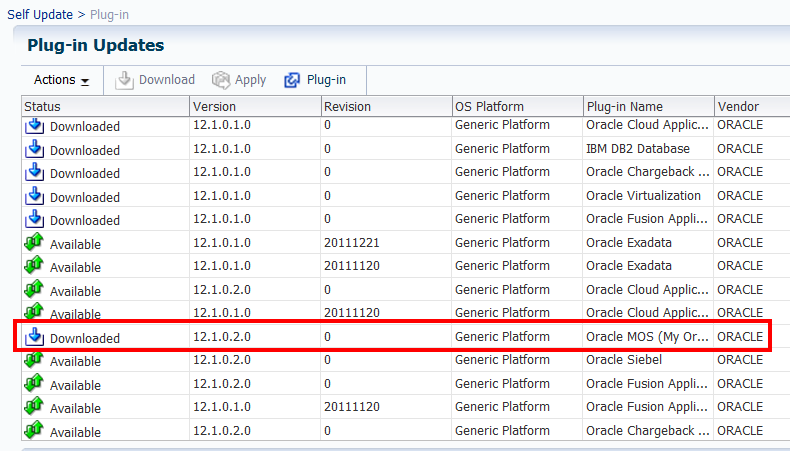Click Available icon for Oracle Fusion Appli... version 12.1.0.2.0
This screenshot has width=790, height=451.
pos(34,384)
